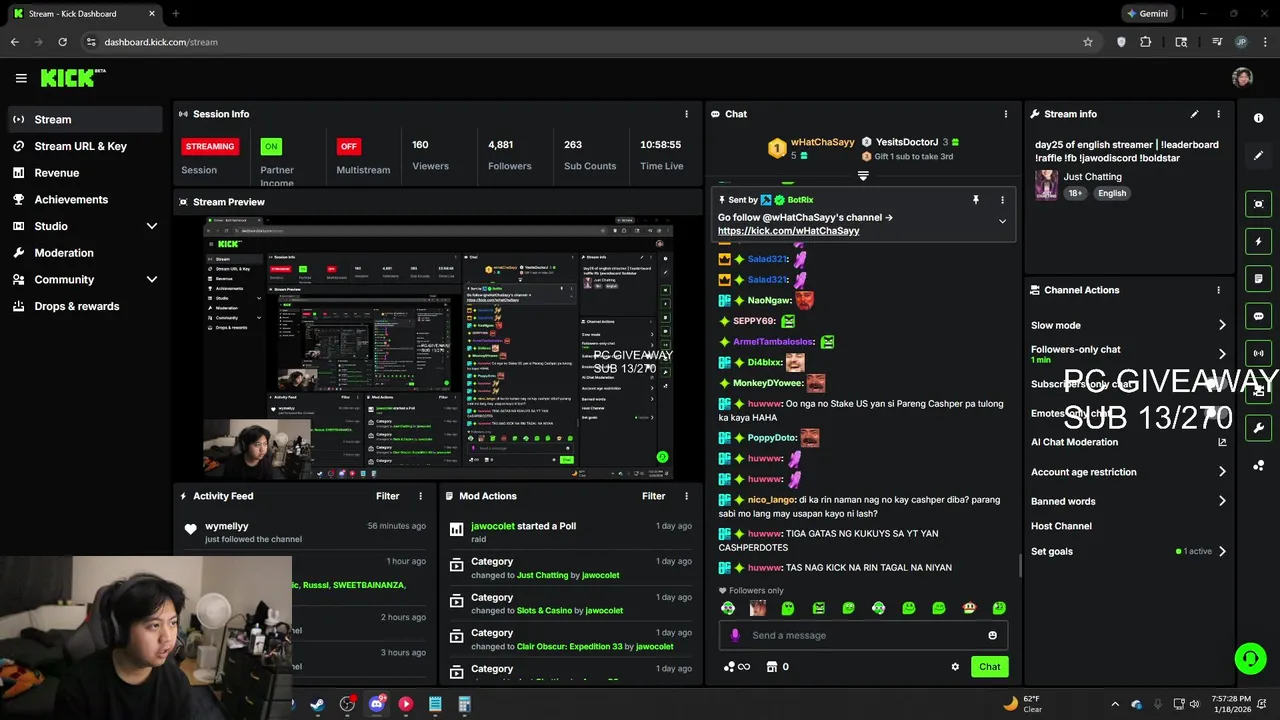
Task: Click the Just Chatting stream category
Action: pos(1092,177)
